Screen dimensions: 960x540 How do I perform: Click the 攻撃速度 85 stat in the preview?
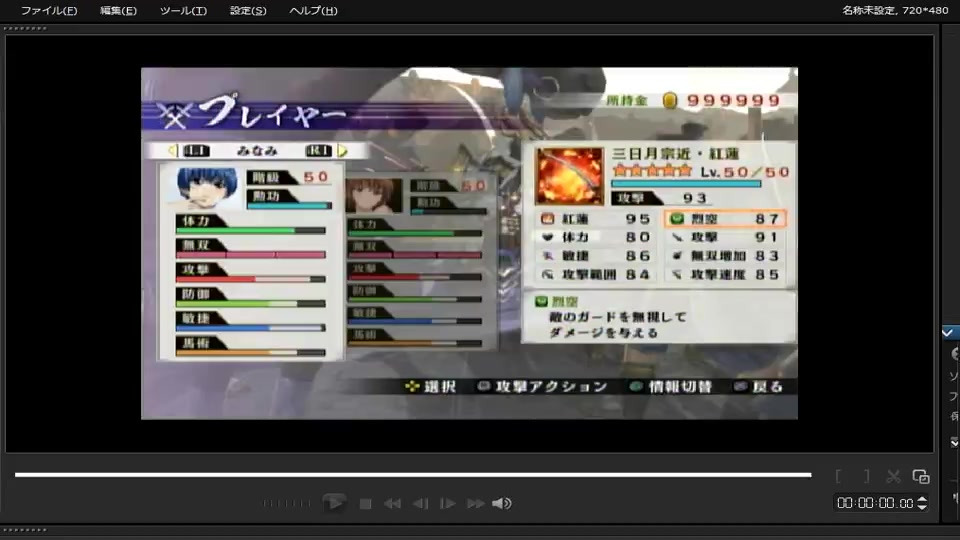(x=726, y=275)
